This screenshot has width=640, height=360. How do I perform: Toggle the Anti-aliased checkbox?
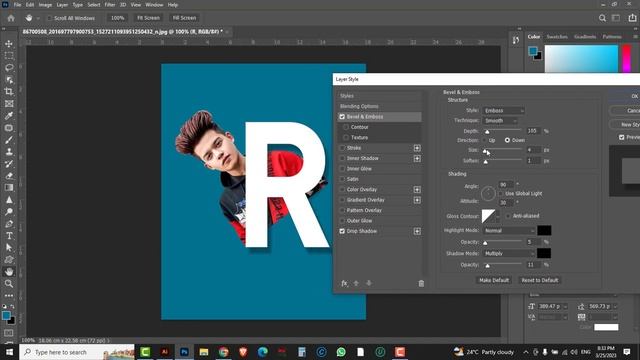(x=508, y=216)
